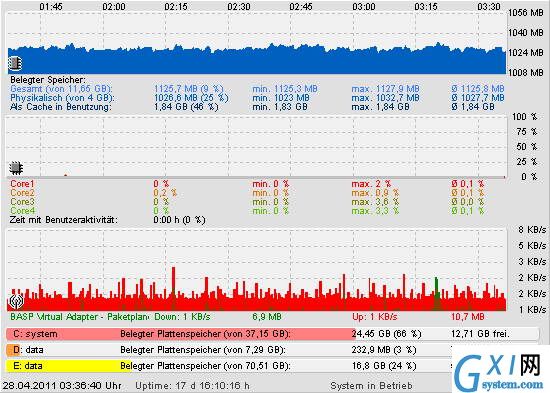Viewport: 550px width, 393px height.
Task: Select the D: data disk usage bar
Action: tap(272, 350)
